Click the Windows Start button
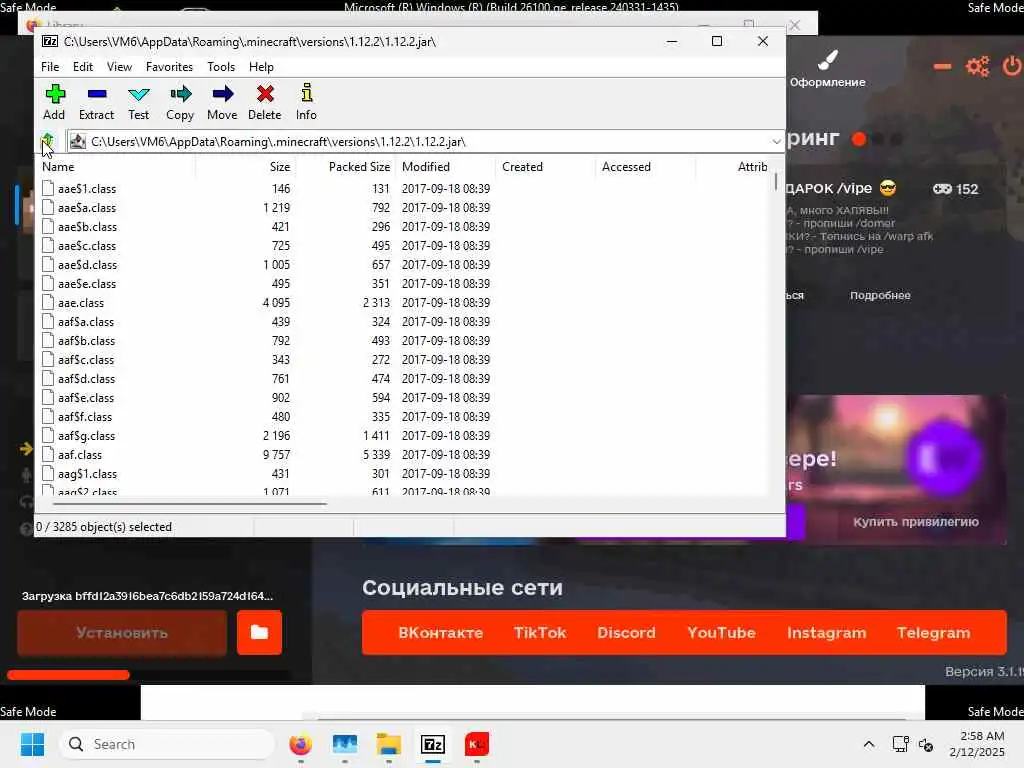The width and height of the screenshot is (1024, 768). click(x=33, y=744)
